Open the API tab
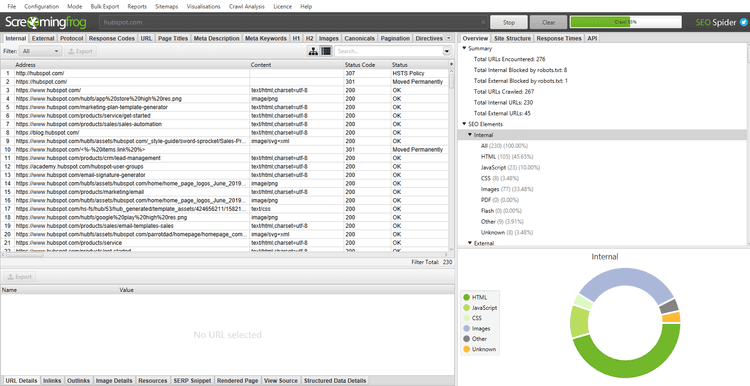Image resolution: width=750 pixels, height=386 pixels. (x=592, y=38)
